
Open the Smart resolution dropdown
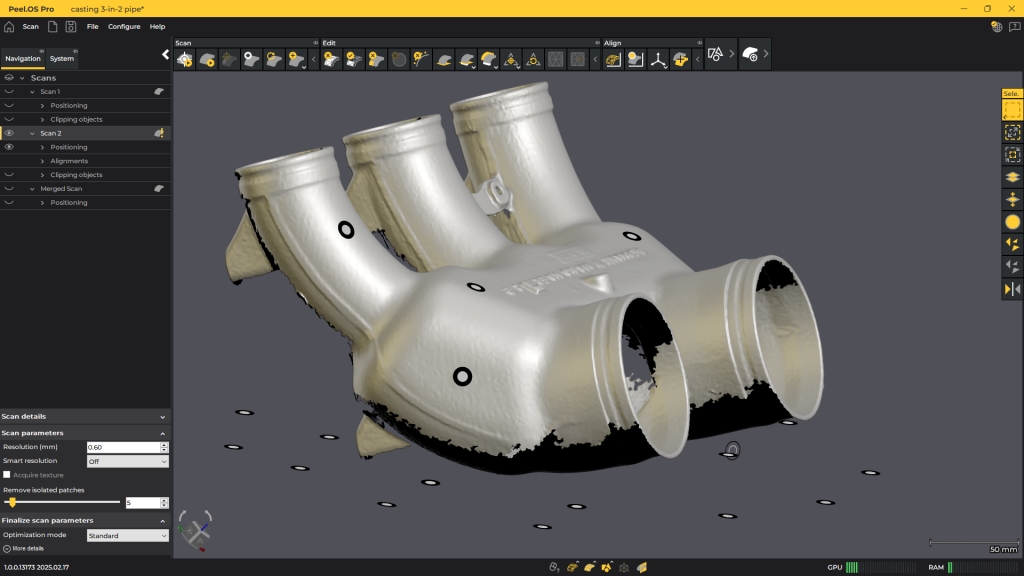(127, 461)
